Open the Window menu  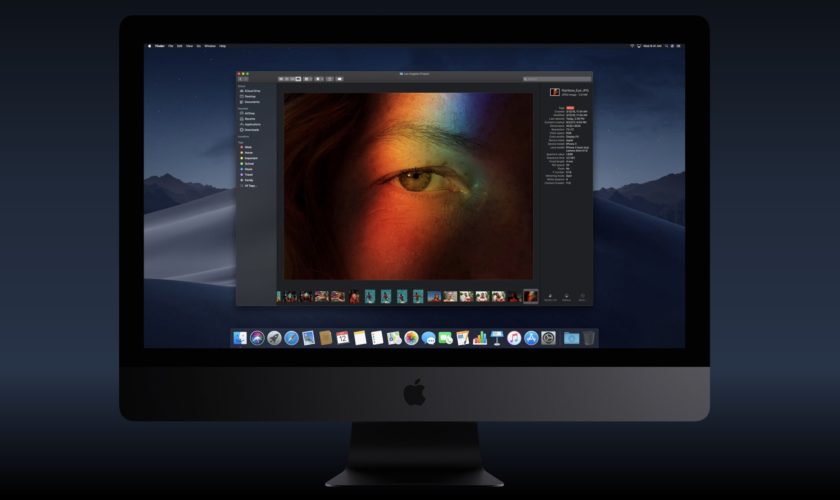pyautogui.click(x=209, y=46)
